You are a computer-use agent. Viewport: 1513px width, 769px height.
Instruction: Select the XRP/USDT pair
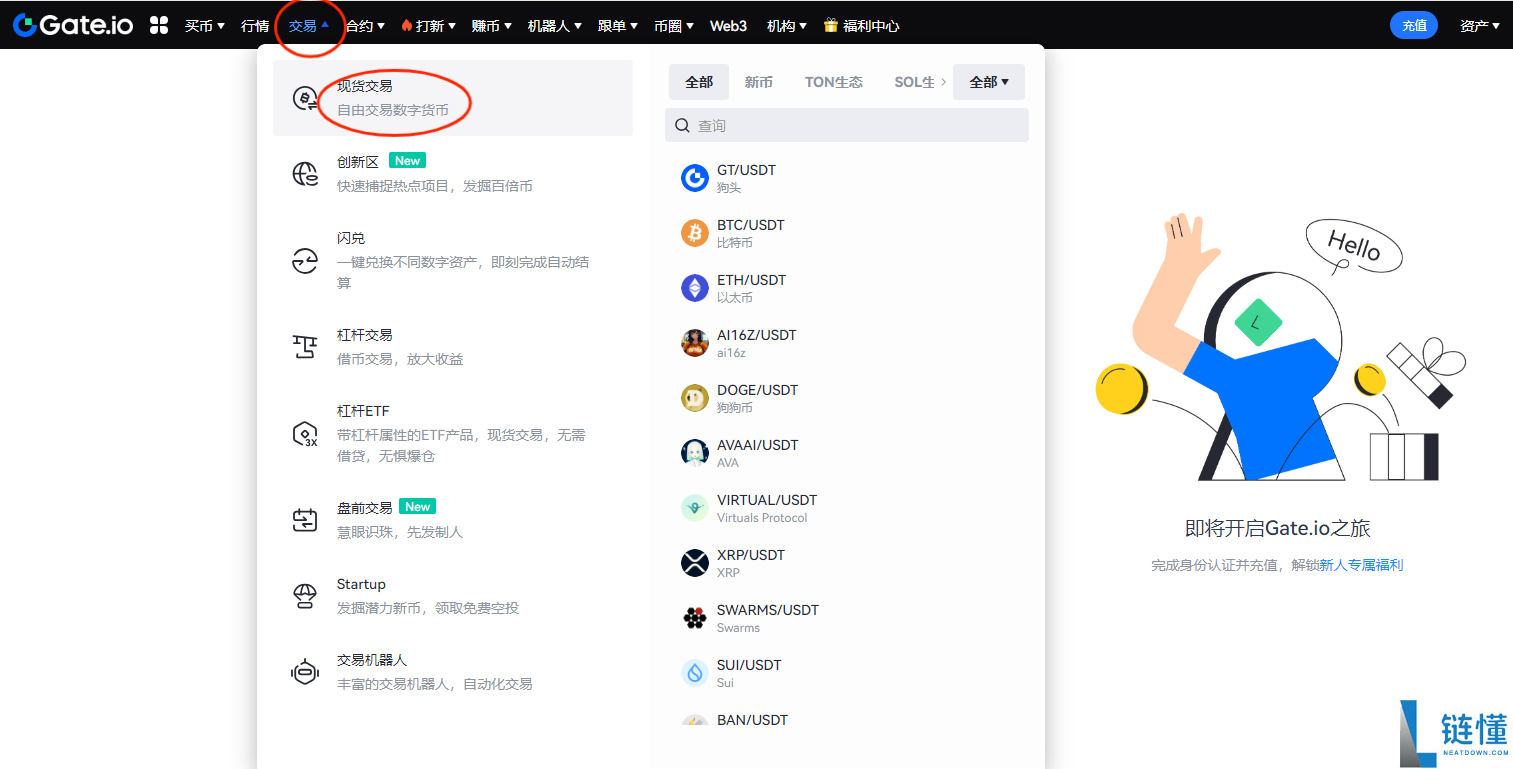click(x=847, y=563)
